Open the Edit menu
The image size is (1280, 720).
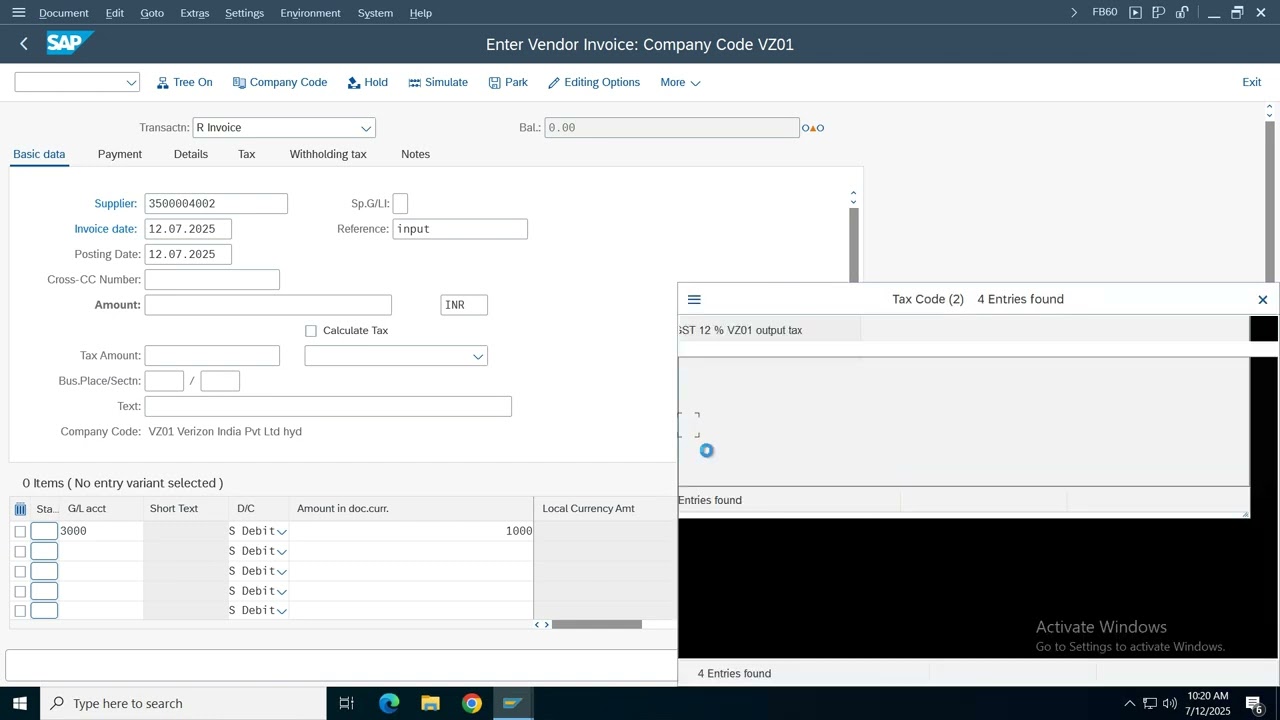(x=115, y=13)
